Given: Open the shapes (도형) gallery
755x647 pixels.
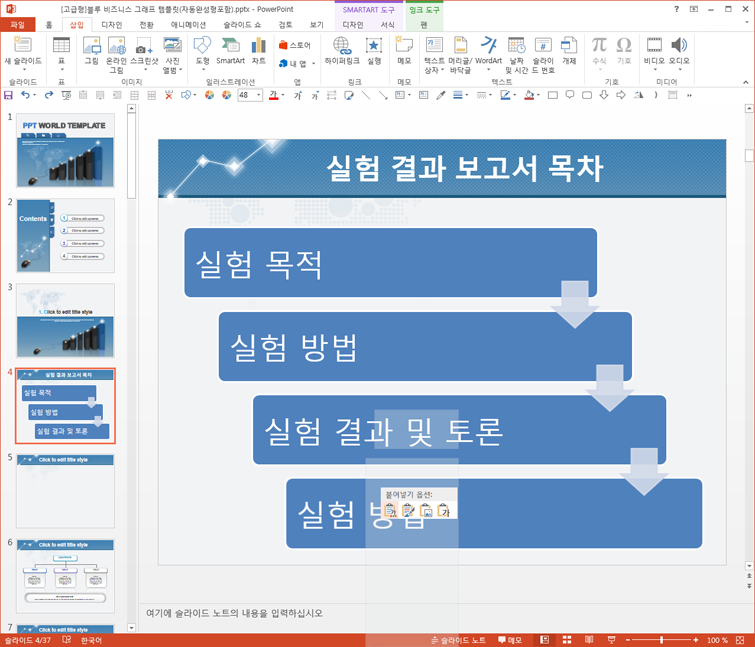Looking at the screenshot, I should tap(202, 53).
